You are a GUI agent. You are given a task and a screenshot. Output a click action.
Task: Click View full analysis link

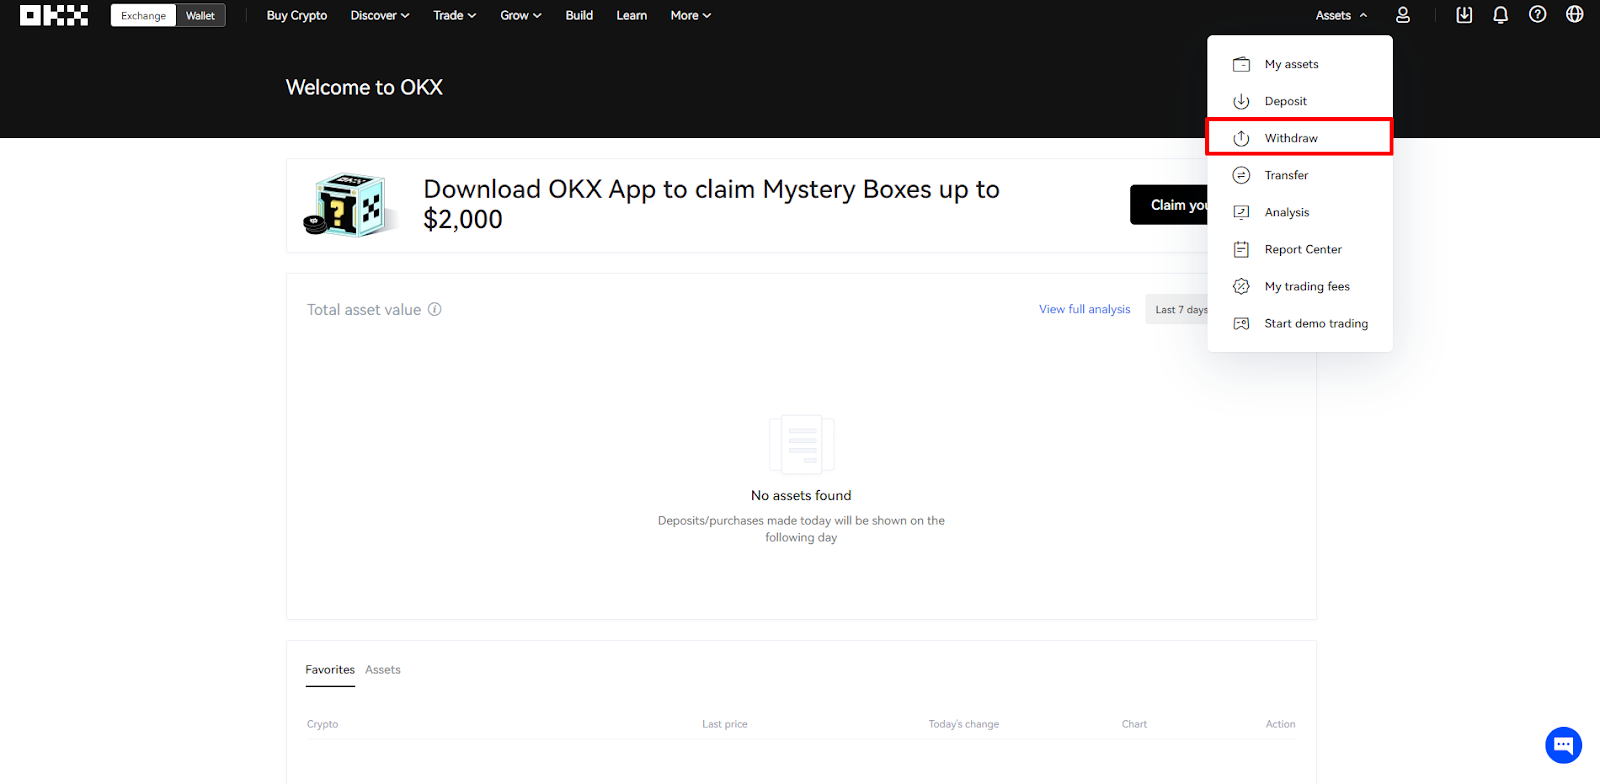(1085, 309)
